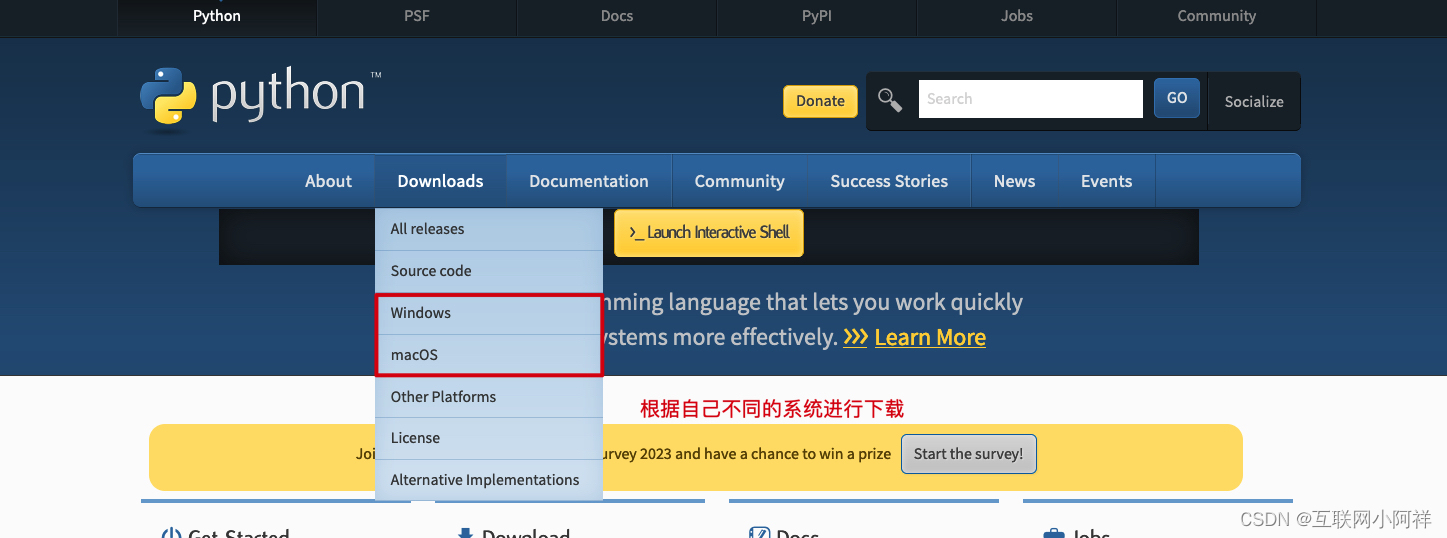Open Community in the main navigation bar
This screenshot has width=1447, height=538.
click(739, 181)
